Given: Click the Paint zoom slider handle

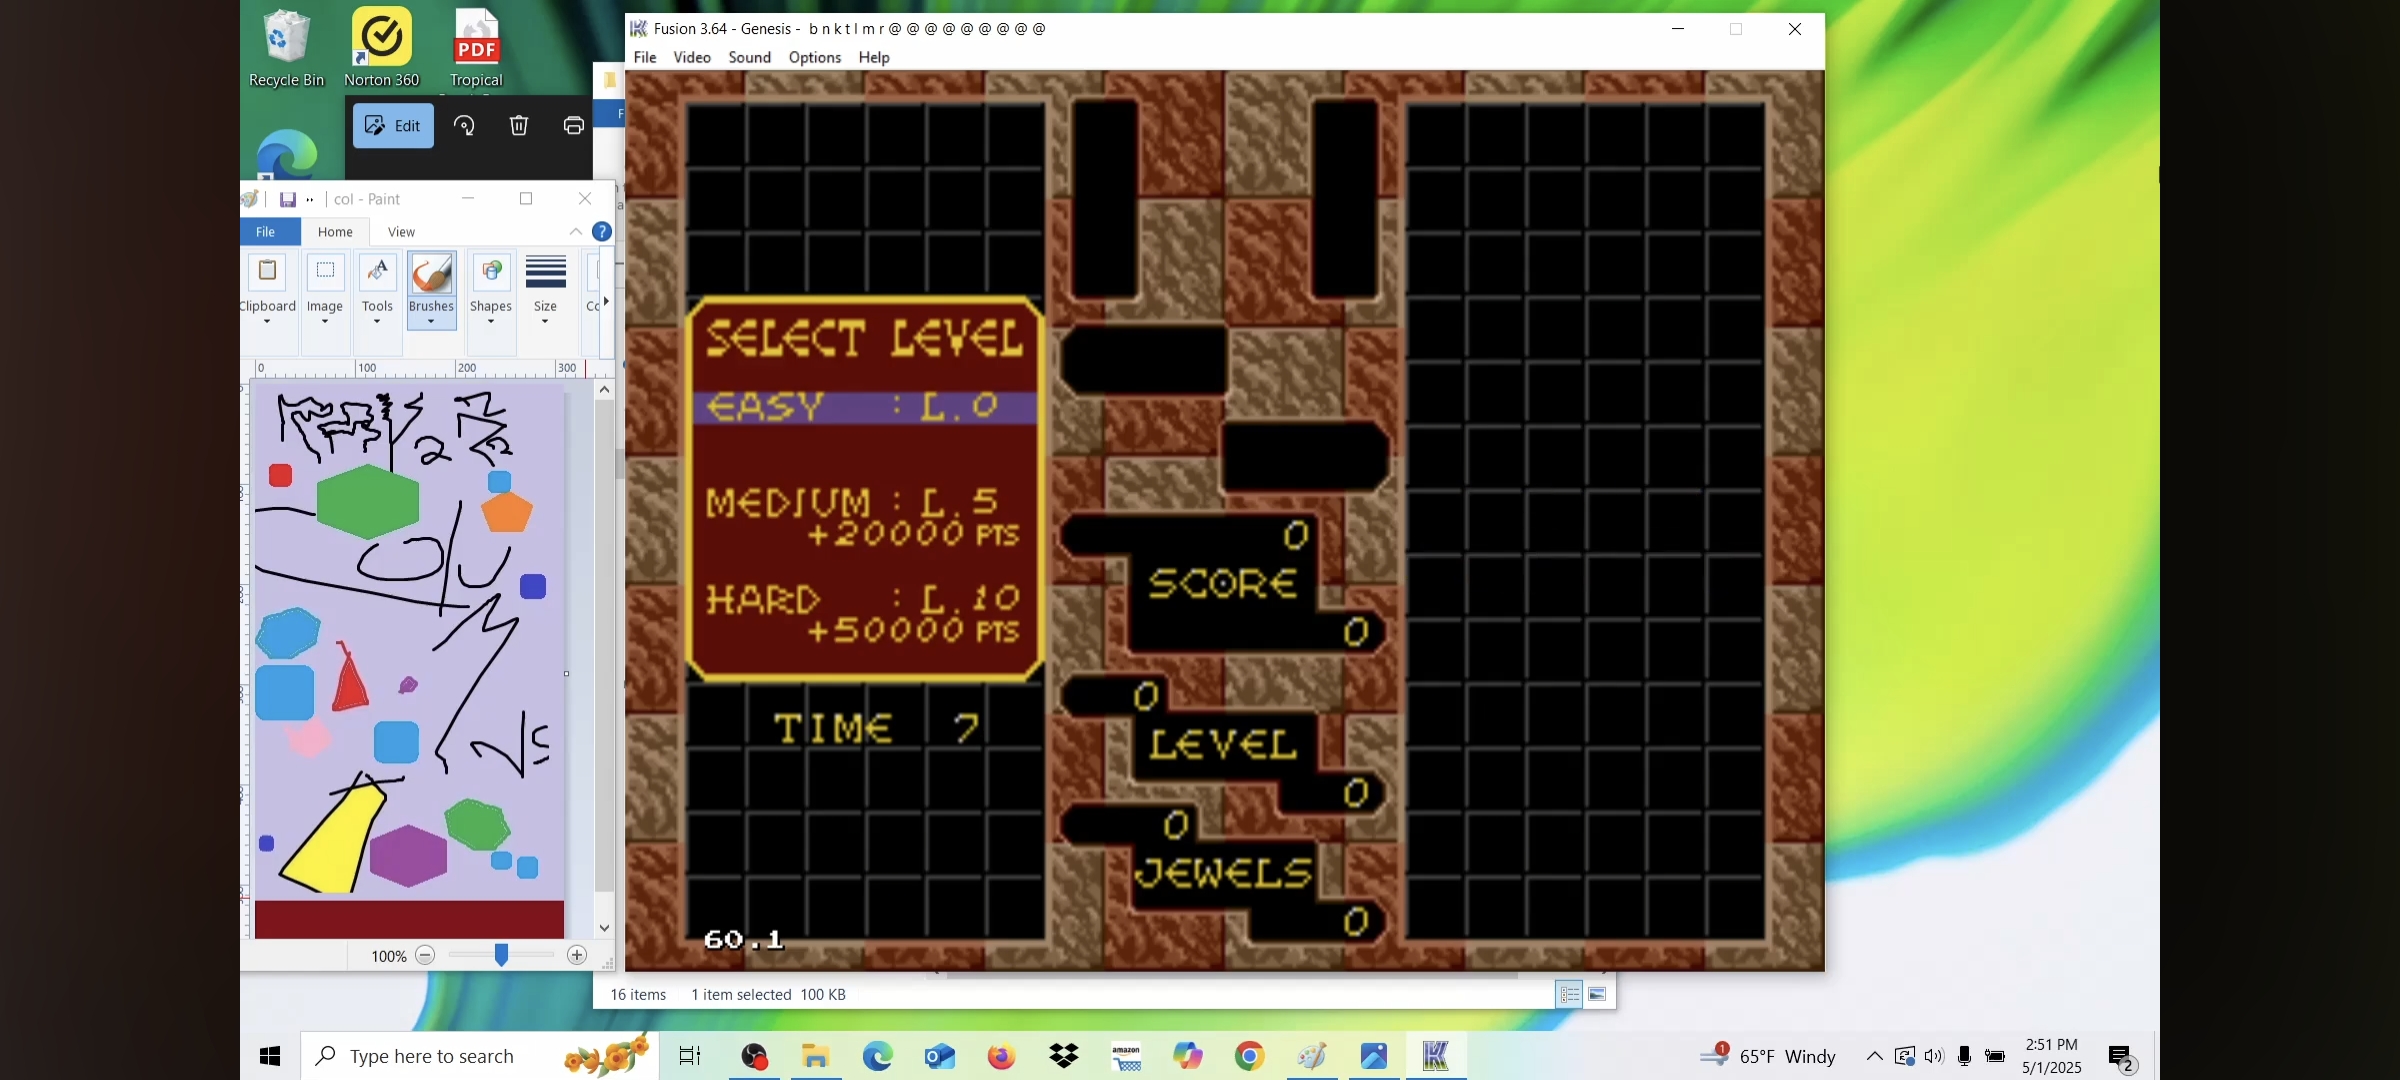Looking at the screenshot, I should (x=501, y=955).
